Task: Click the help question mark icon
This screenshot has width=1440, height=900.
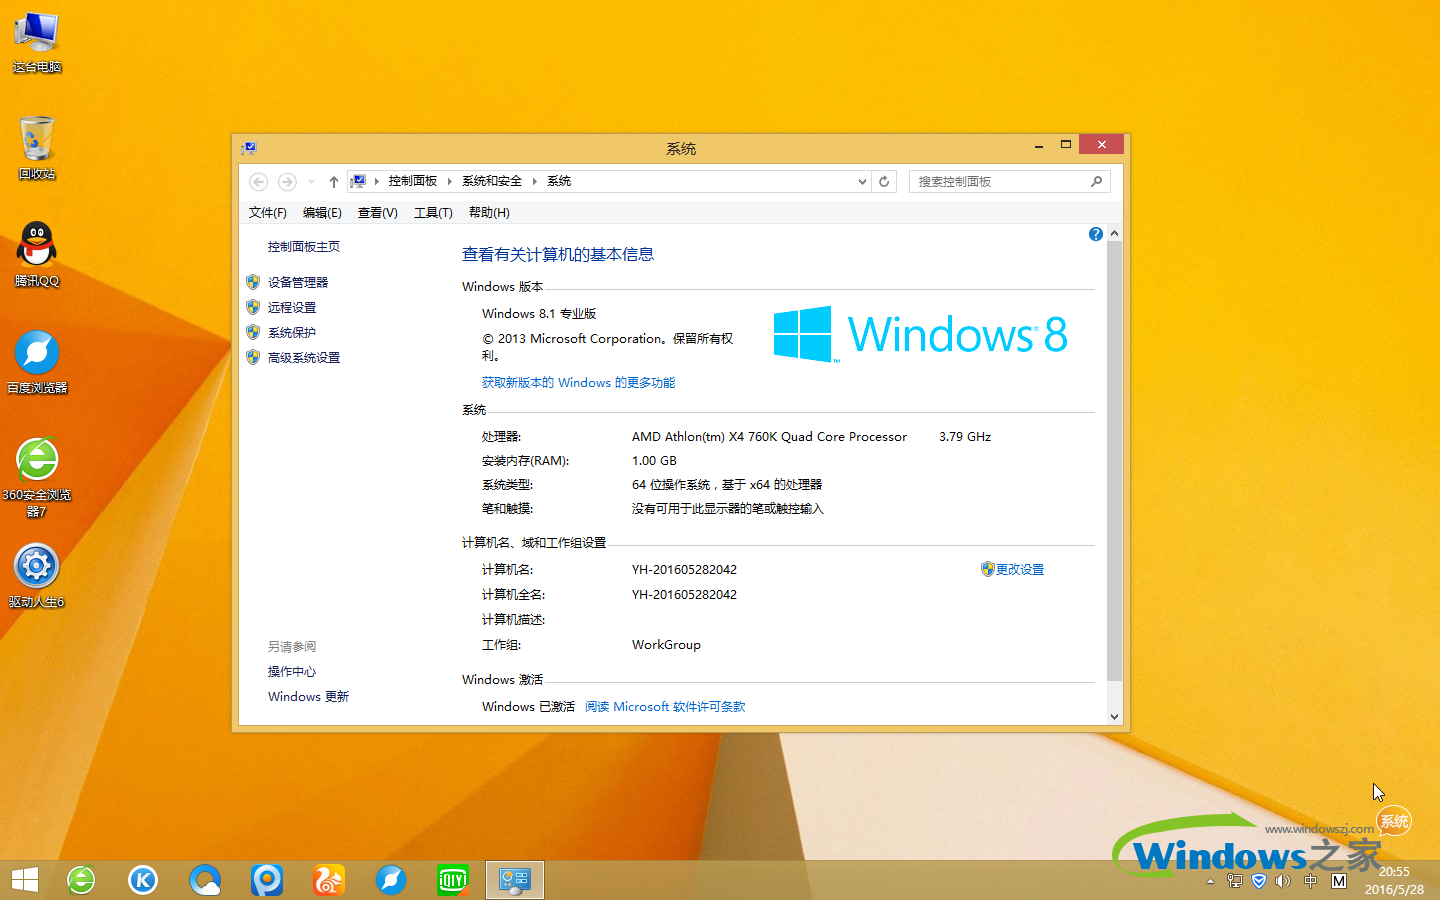Action: [1096, 233]
